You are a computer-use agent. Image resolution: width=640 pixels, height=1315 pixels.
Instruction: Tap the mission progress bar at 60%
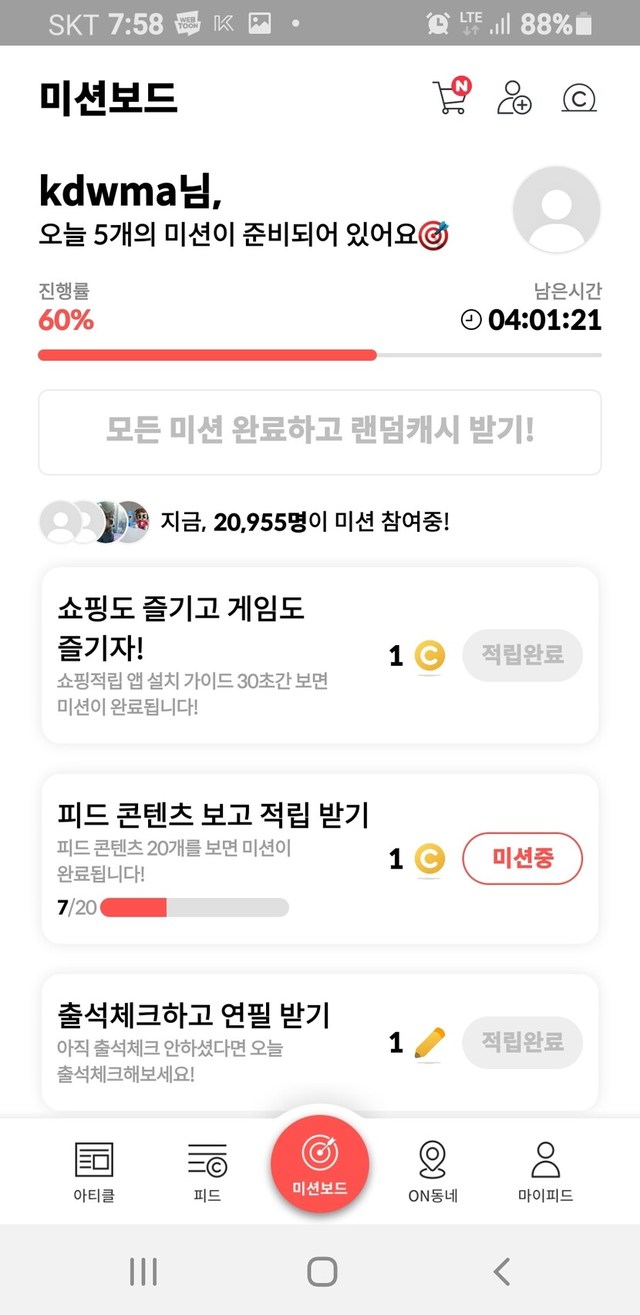point(320,355)
